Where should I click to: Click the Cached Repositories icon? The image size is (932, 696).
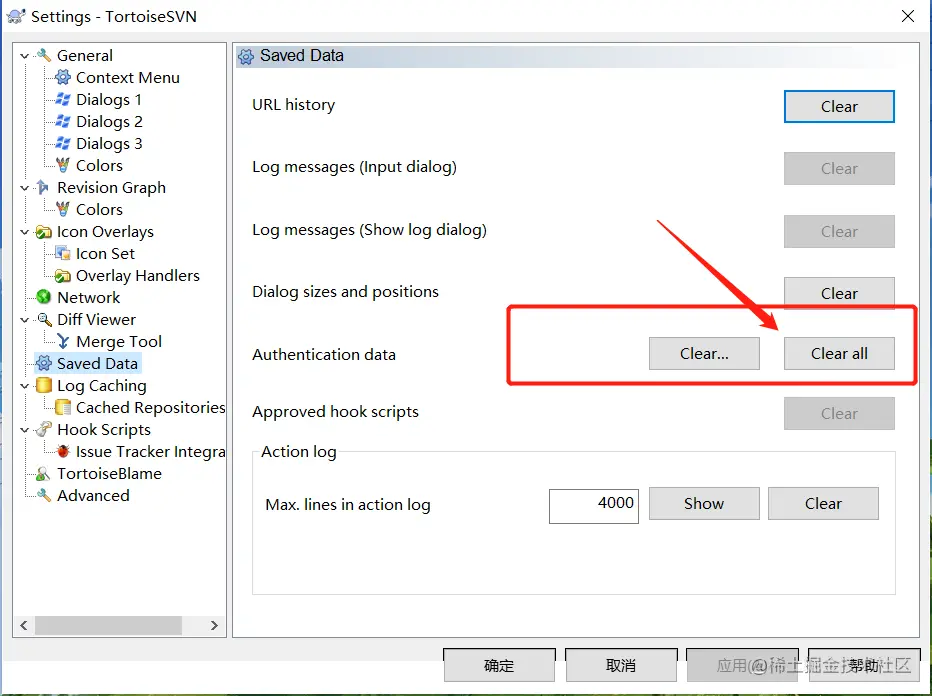point(62,407)
